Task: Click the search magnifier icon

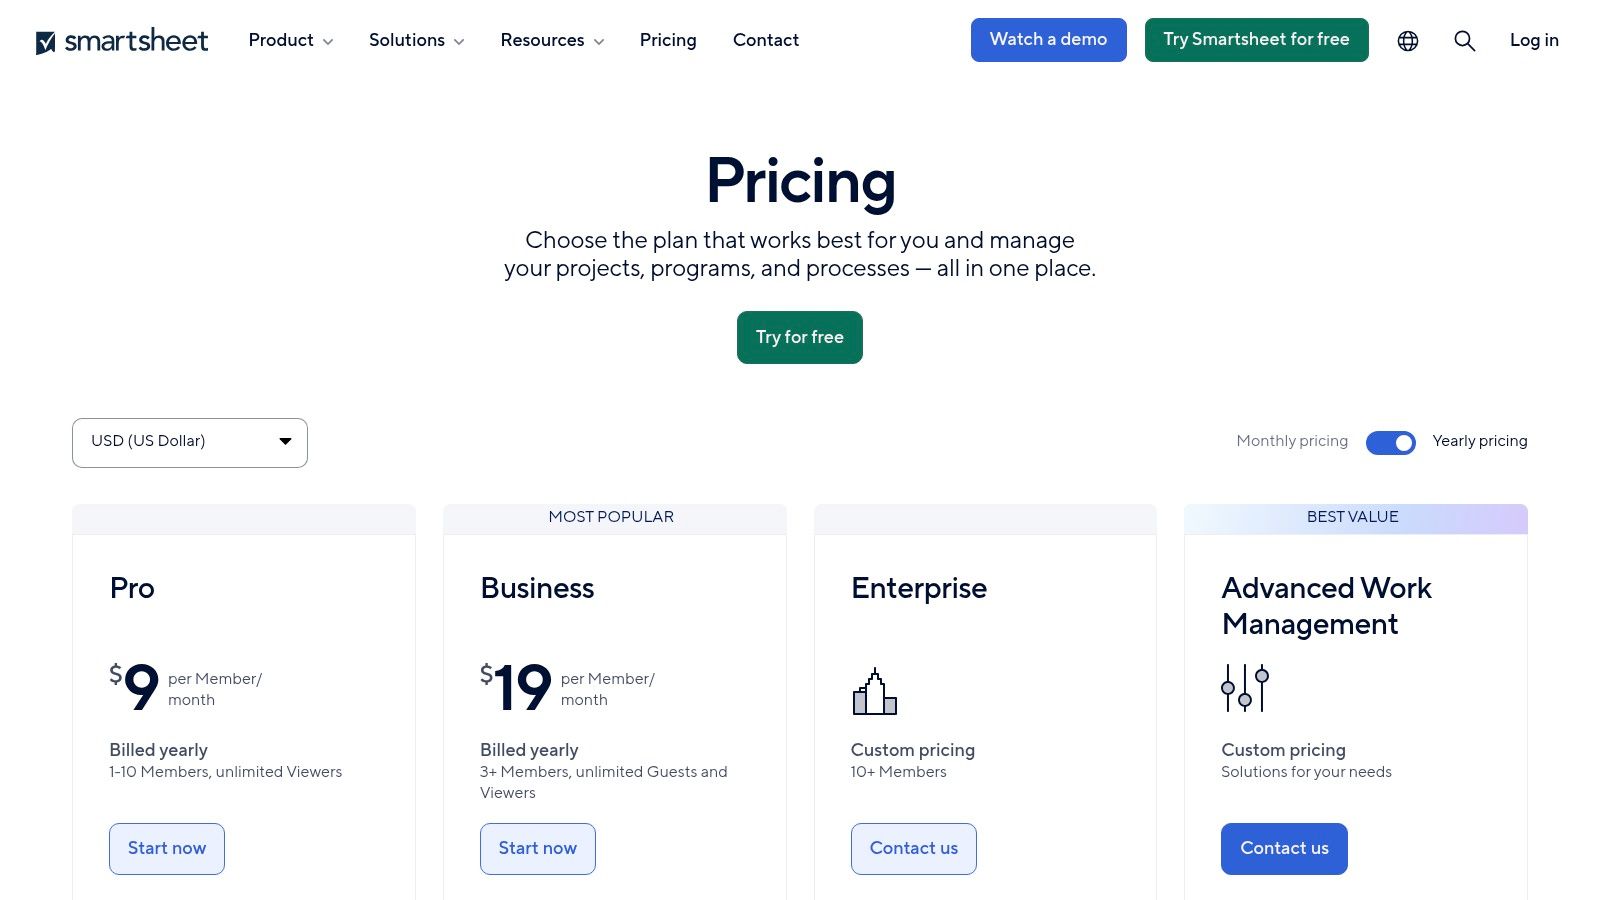Action: (x=1464, y=41)
